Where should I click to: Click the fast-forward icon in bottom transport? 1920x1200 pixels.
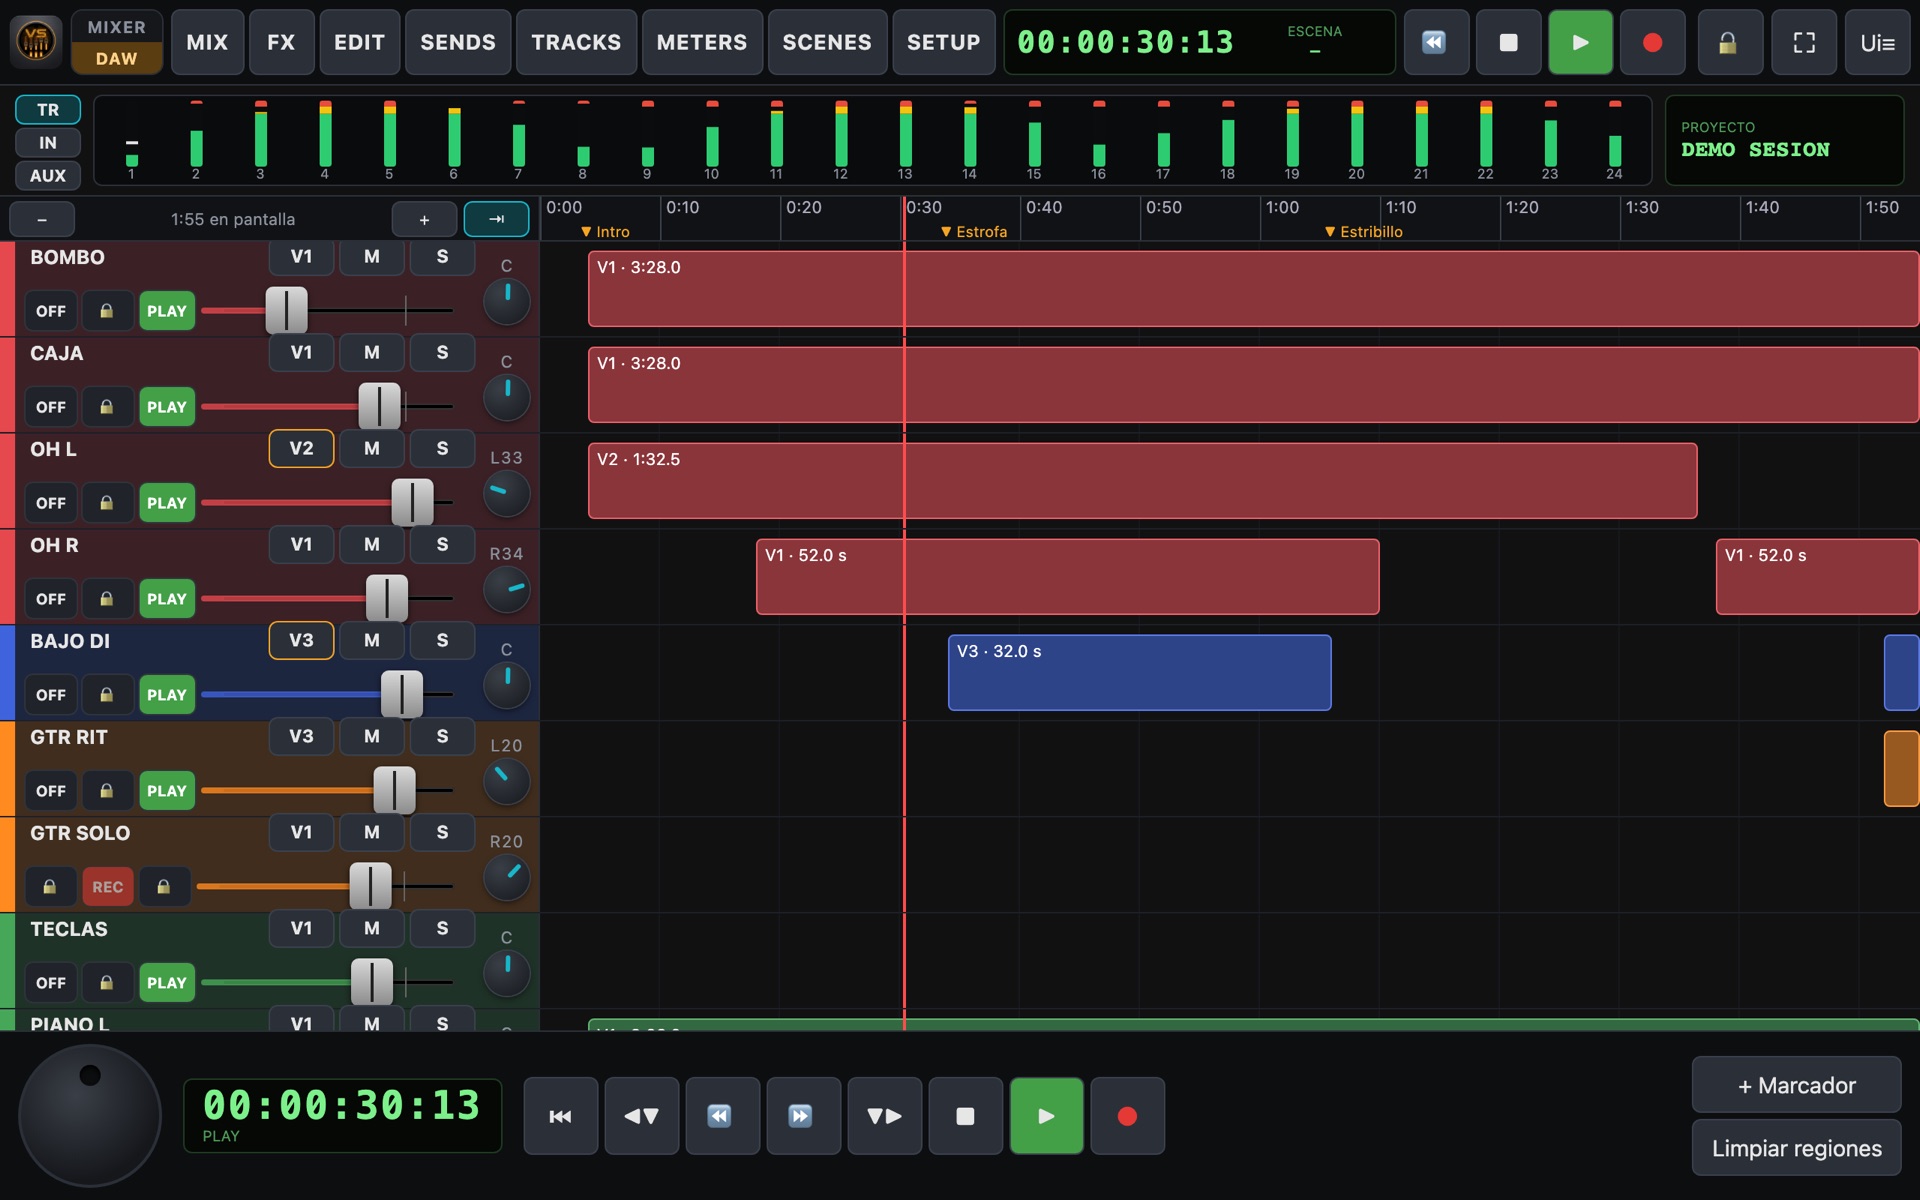pyautogui.click(x=804, y=1116)
